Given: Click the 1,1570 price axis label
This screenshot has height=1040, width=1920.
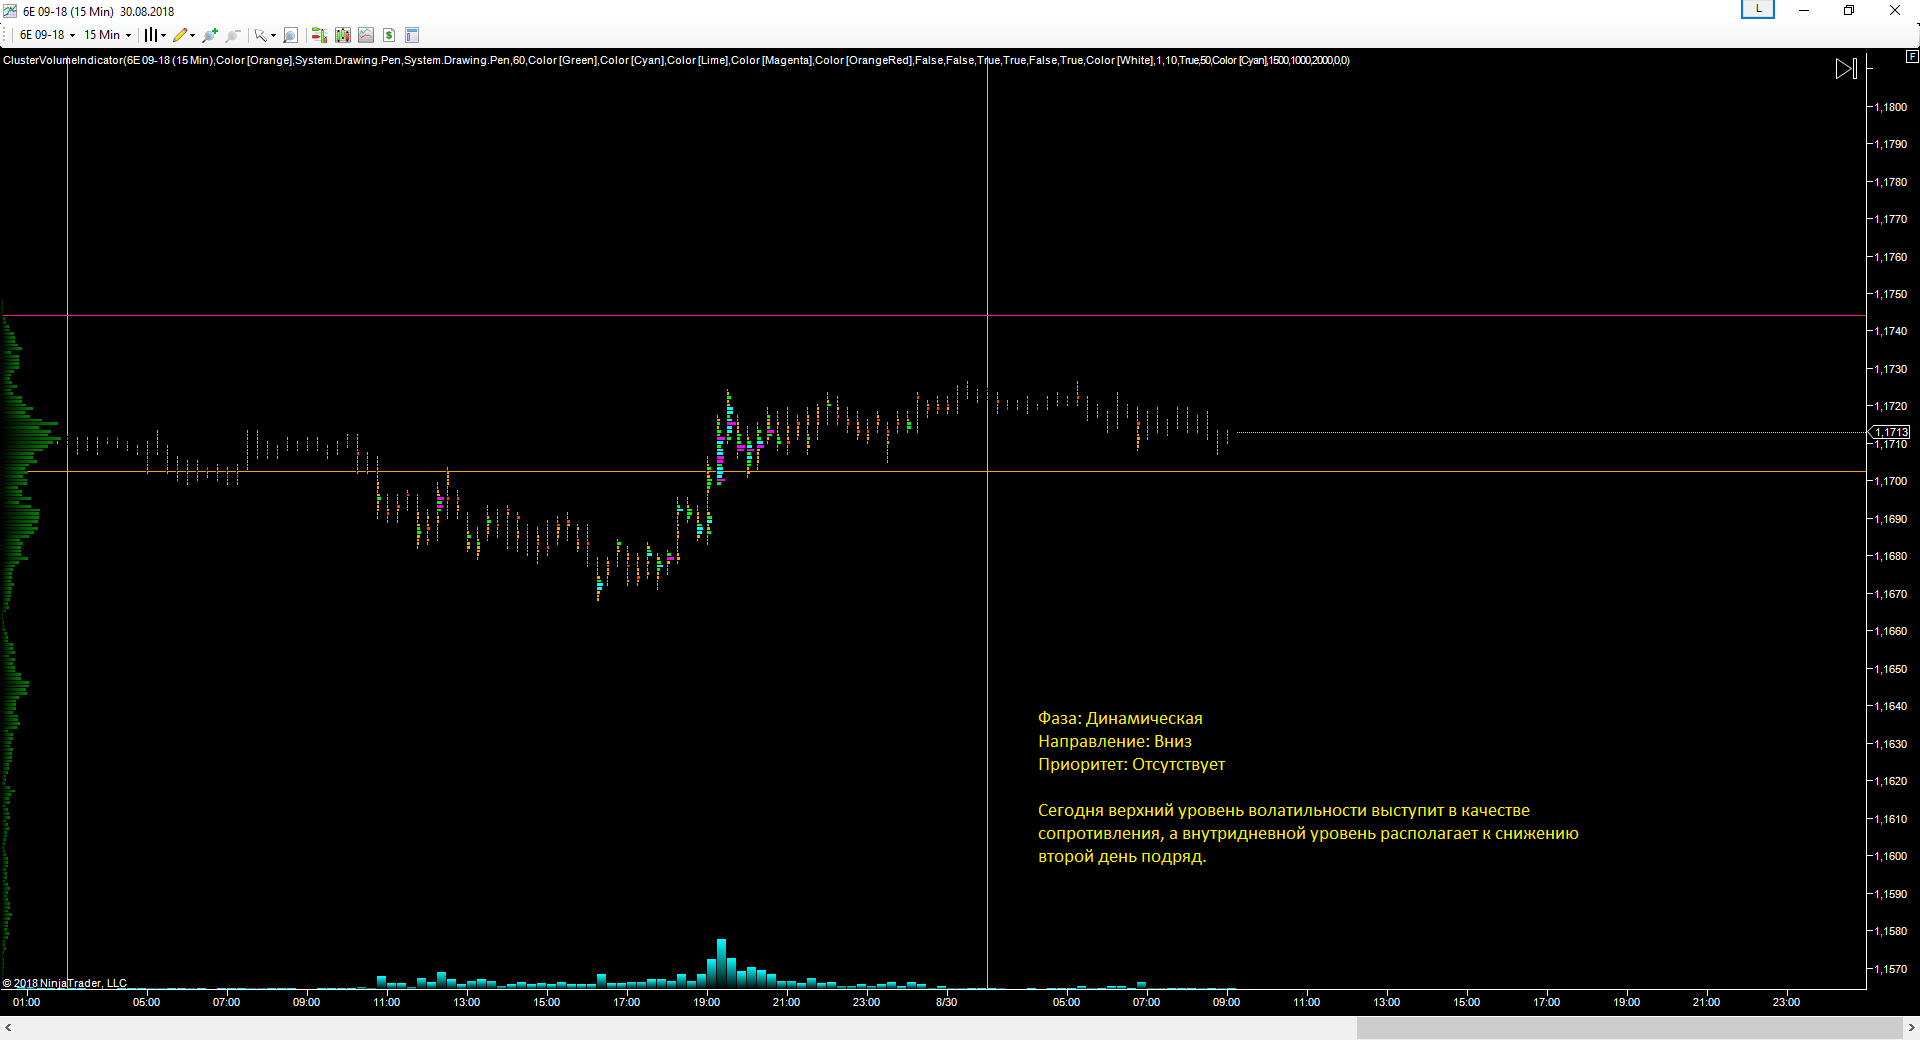Looking at the screenshot, I should 1890,969.
